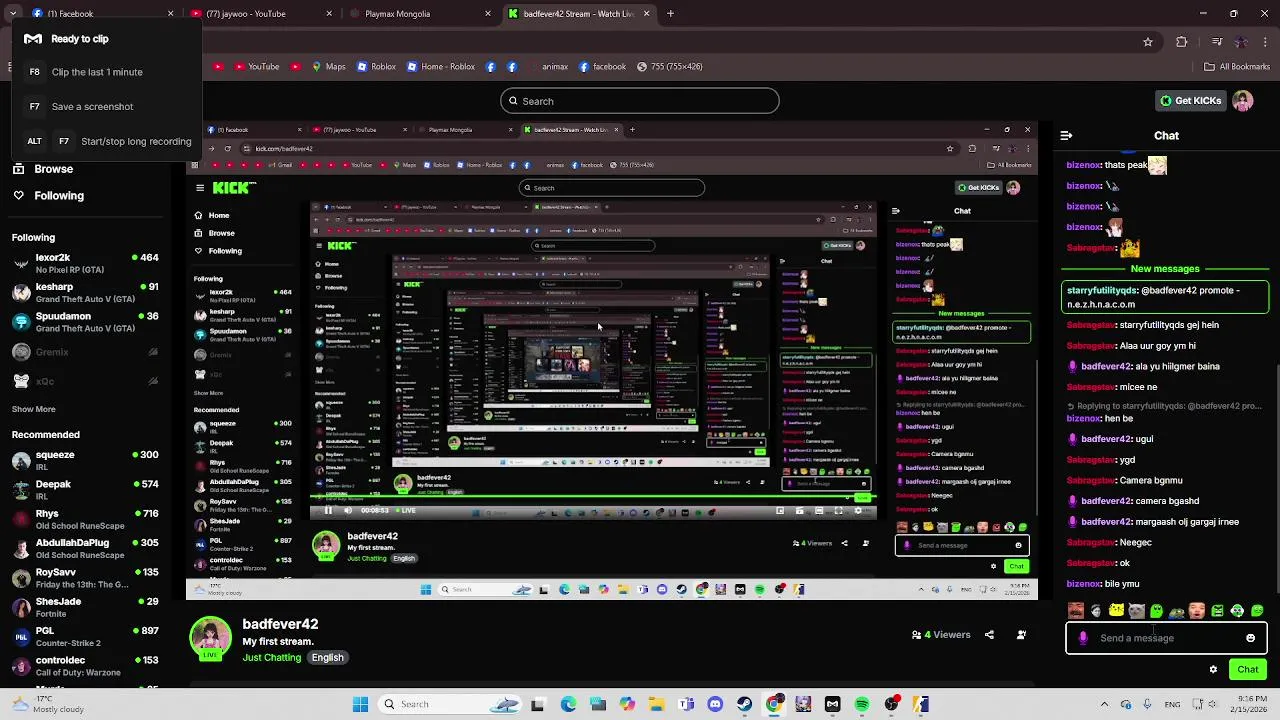The width and height of the screenshot is (1280, 720).
Task: Open lexor2k channel in Following list
Action: point(85,264)
